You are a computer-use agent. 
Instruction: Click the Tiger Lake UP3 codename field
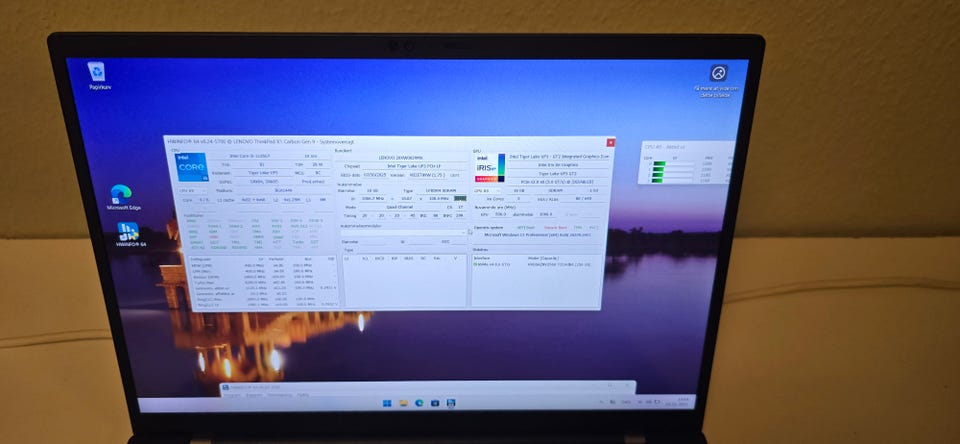(262, 173)
